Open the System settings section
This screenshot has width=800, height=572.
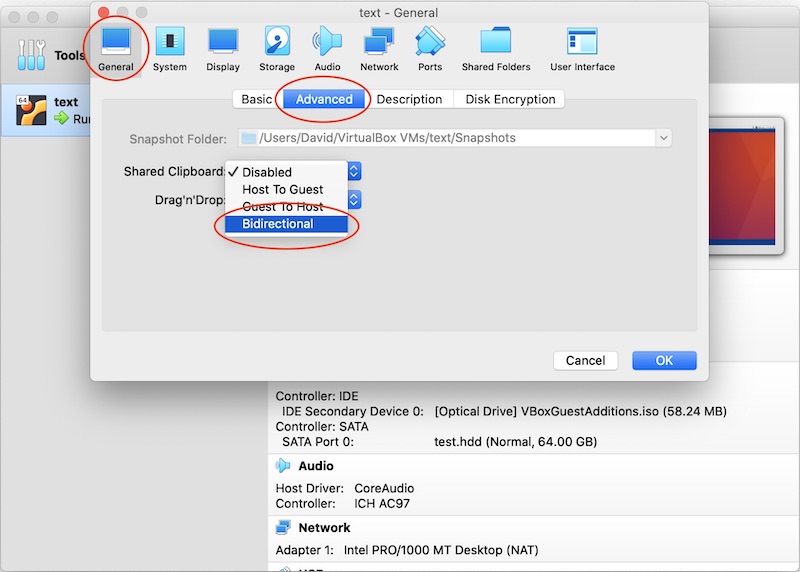tap(170, 48)
